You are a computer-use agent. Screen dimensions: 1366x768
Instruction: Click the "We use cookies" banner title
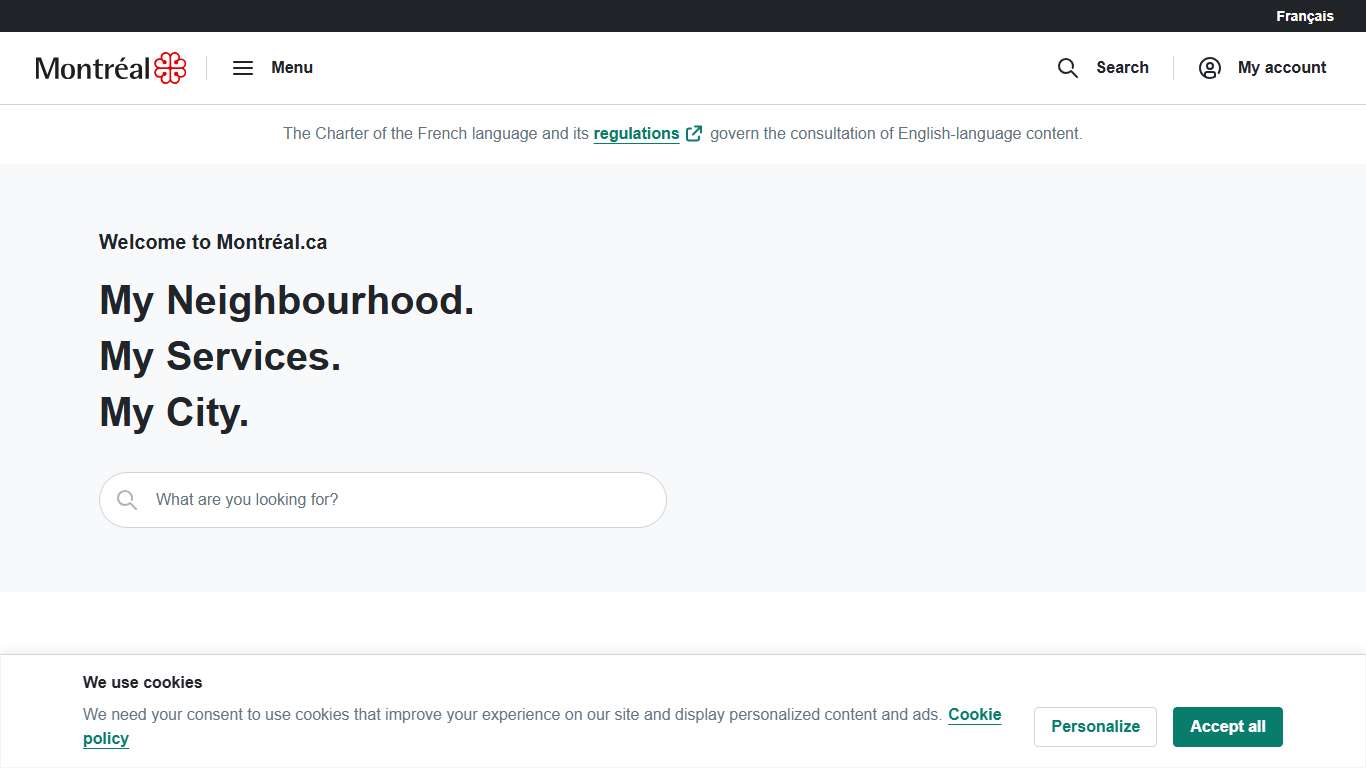(142, 682)
